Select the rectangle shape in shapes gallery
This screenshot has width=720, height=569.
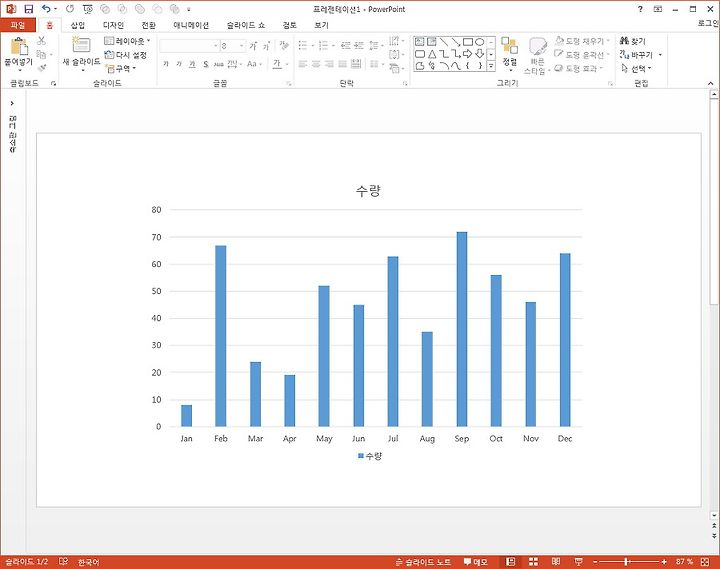(468, 42)
